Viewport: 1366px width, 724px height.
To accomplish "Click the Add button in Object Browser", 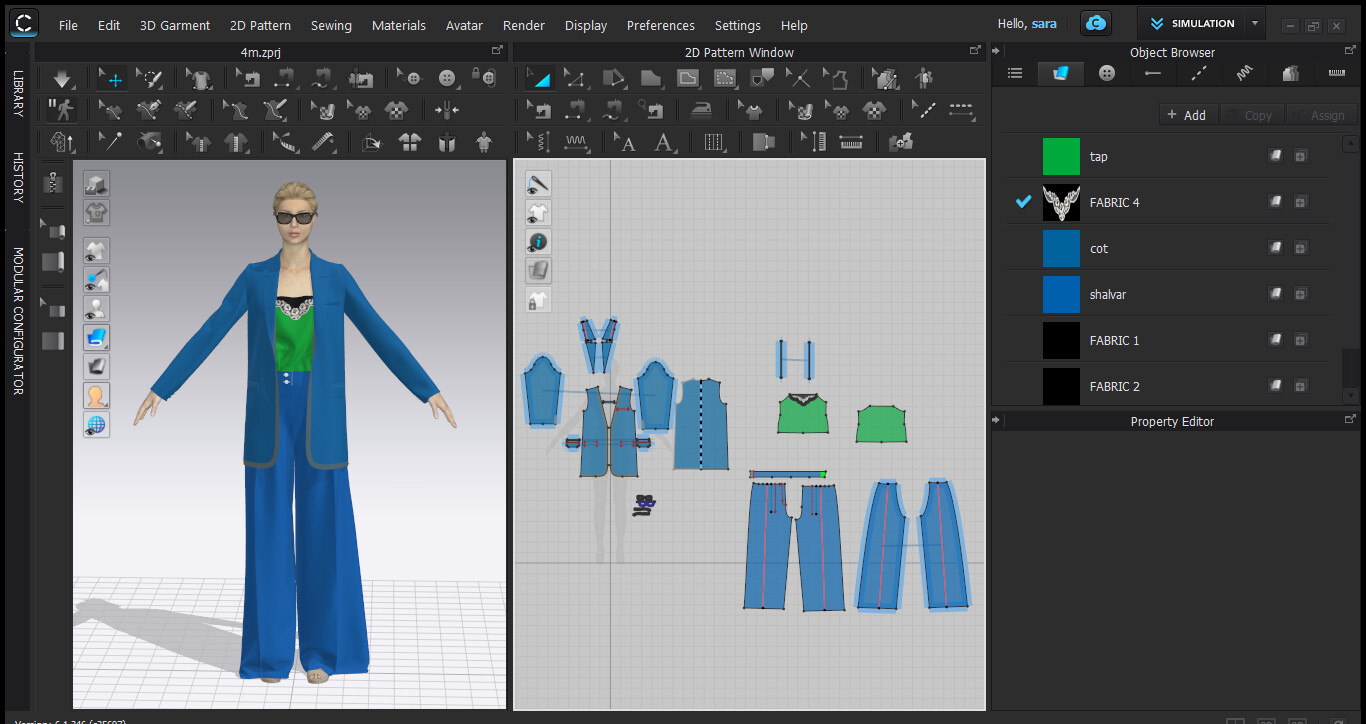I will coord(1188,114).
